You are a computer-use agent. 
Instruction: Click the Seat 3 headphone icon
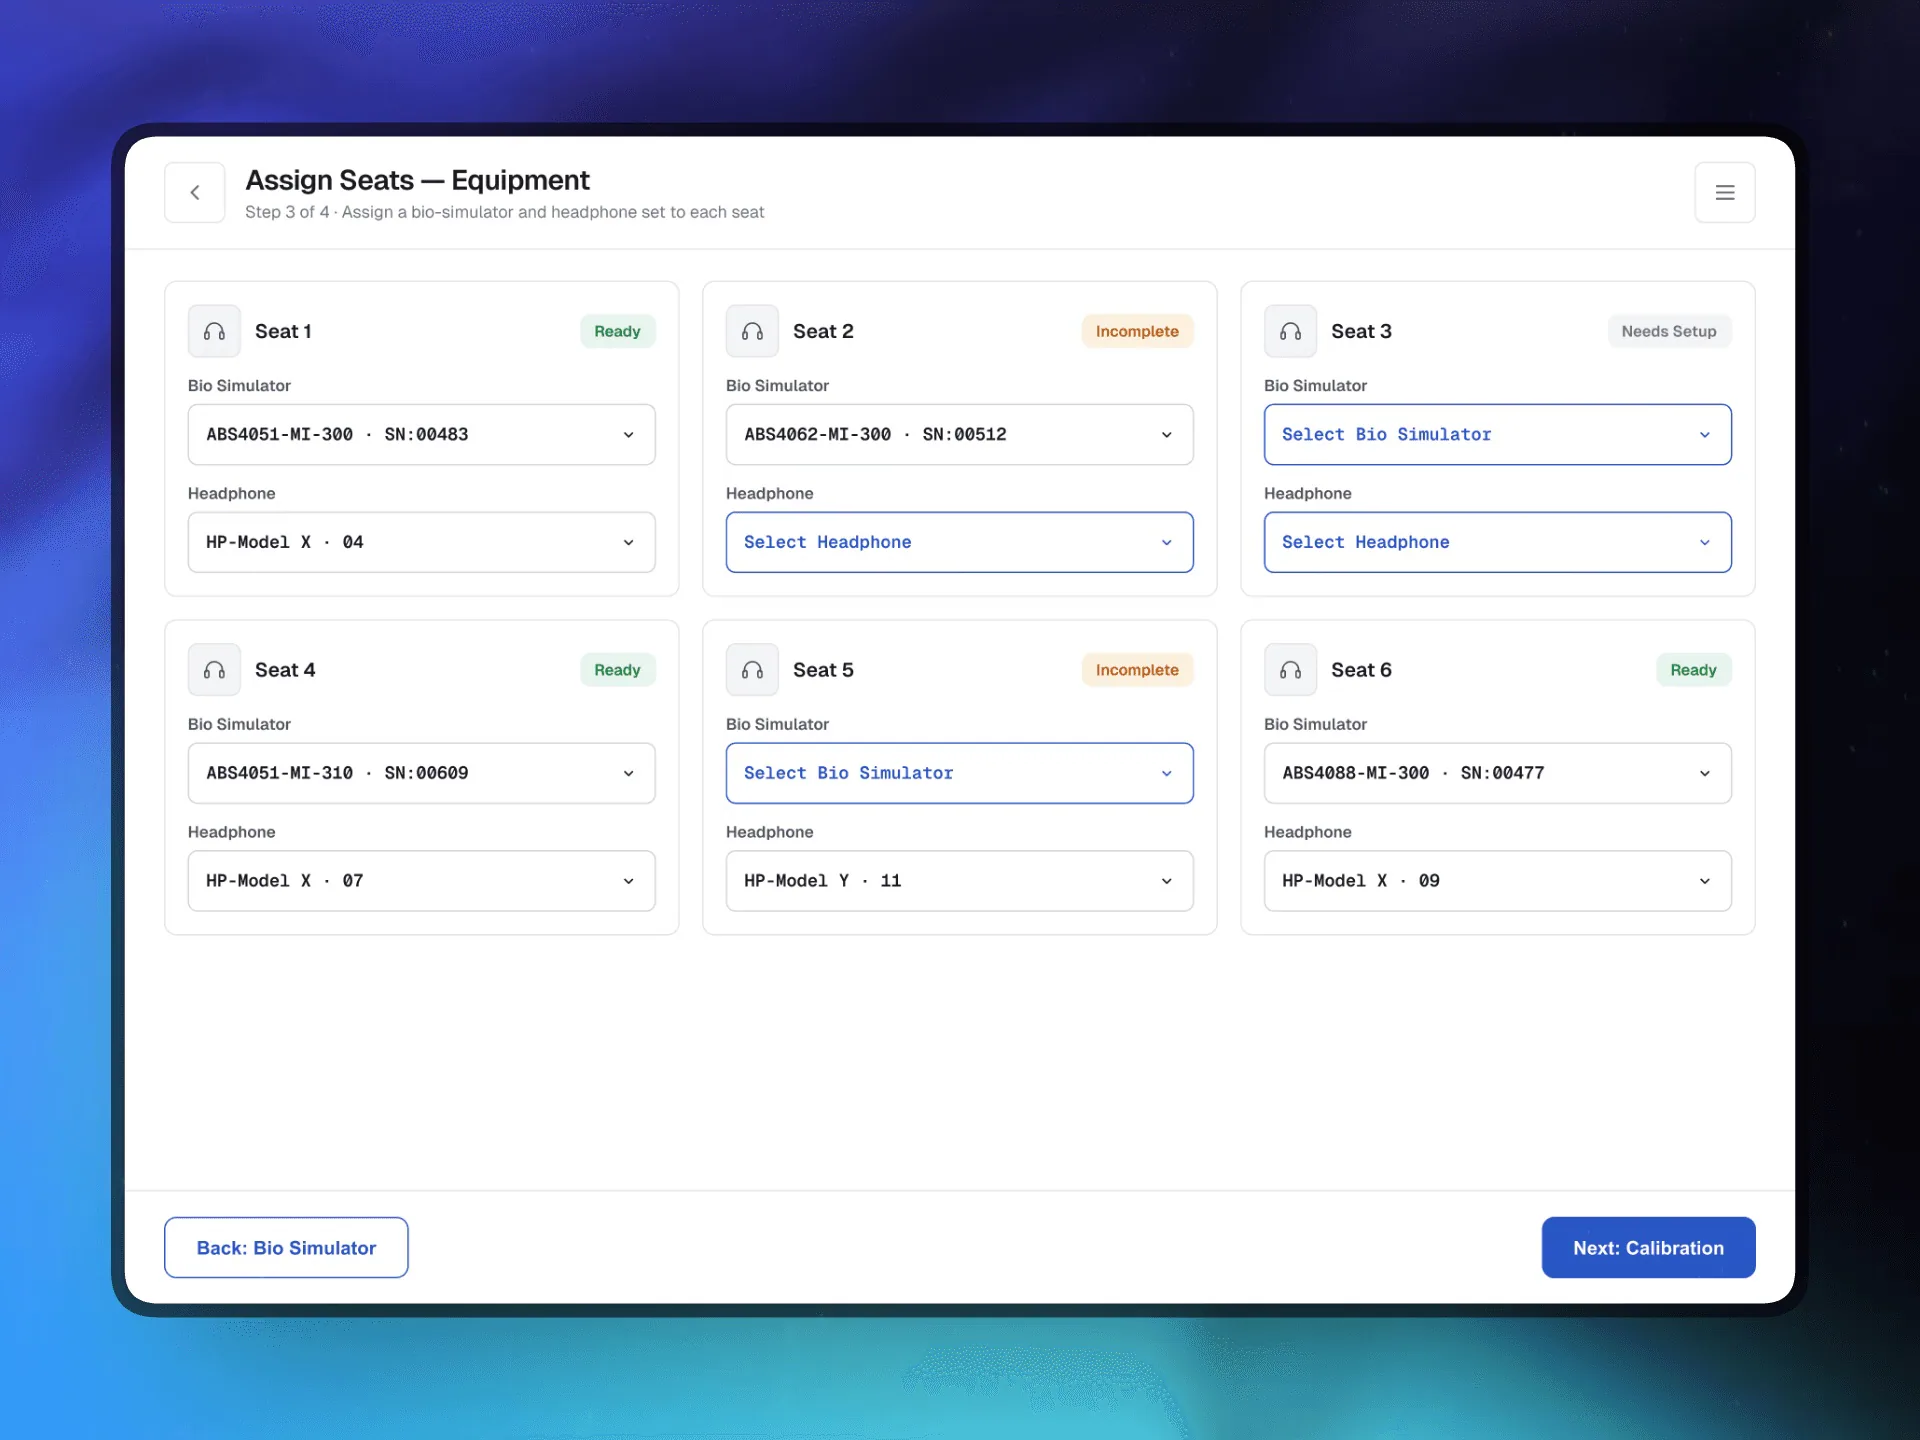point(1290,331)
